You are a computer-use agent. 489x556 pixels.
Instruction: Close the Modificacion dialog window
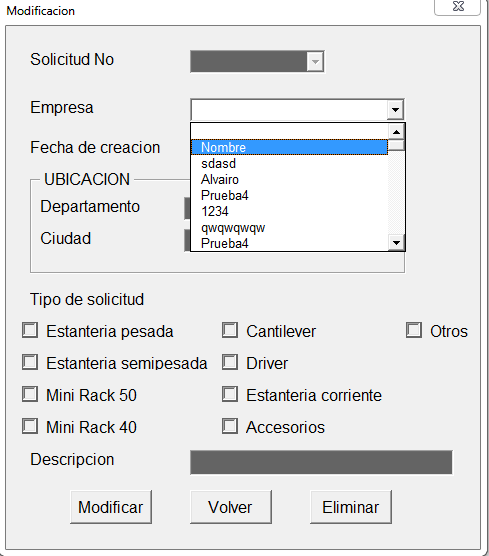click(457, 7)
